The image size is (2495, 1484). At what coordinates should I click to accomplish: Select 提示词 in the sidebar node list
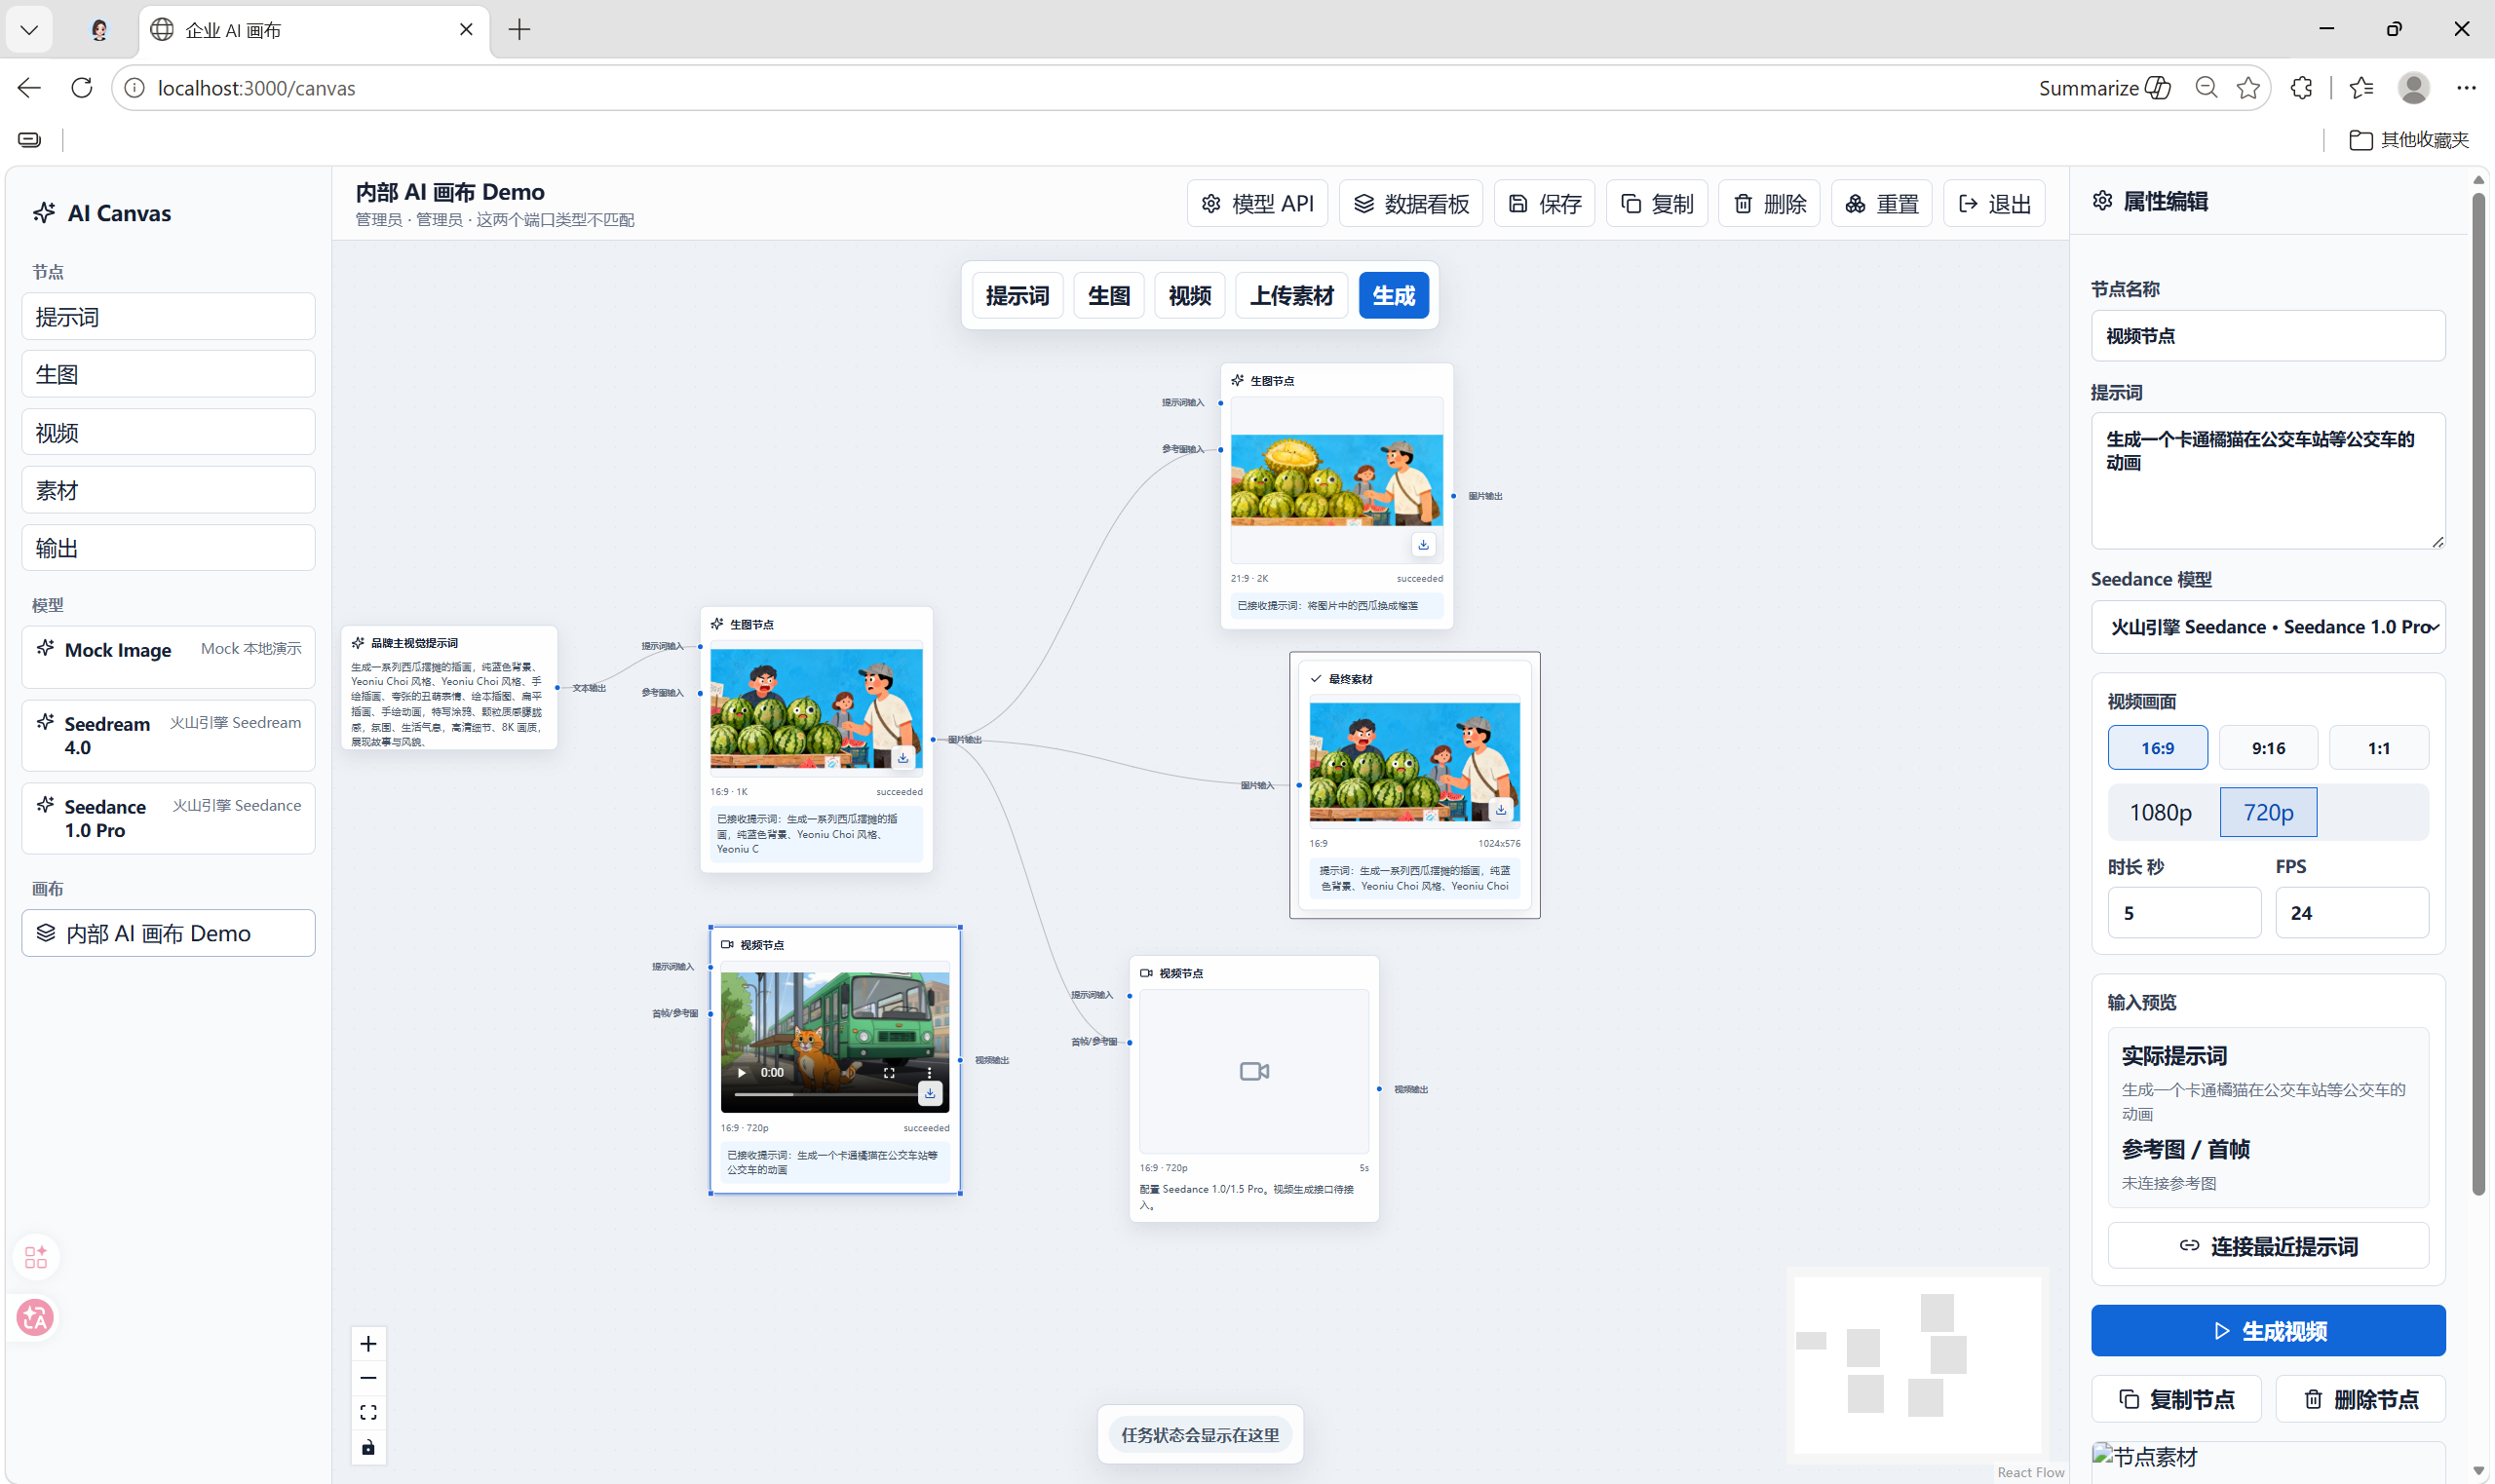coord(168,317)
